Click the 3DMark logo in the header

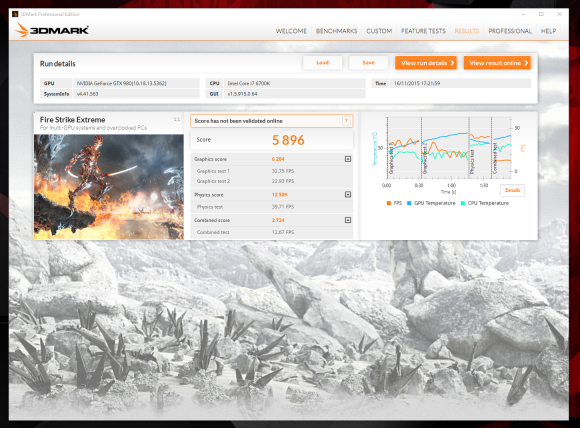52,30
